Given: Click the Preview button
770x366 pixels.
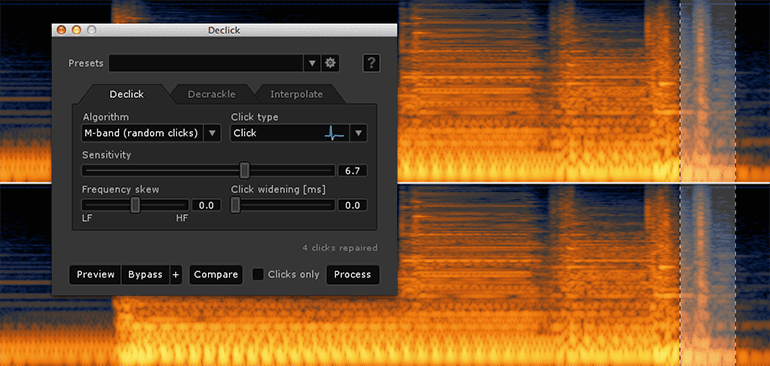Looking at the screenshot, I should point(95,275).
